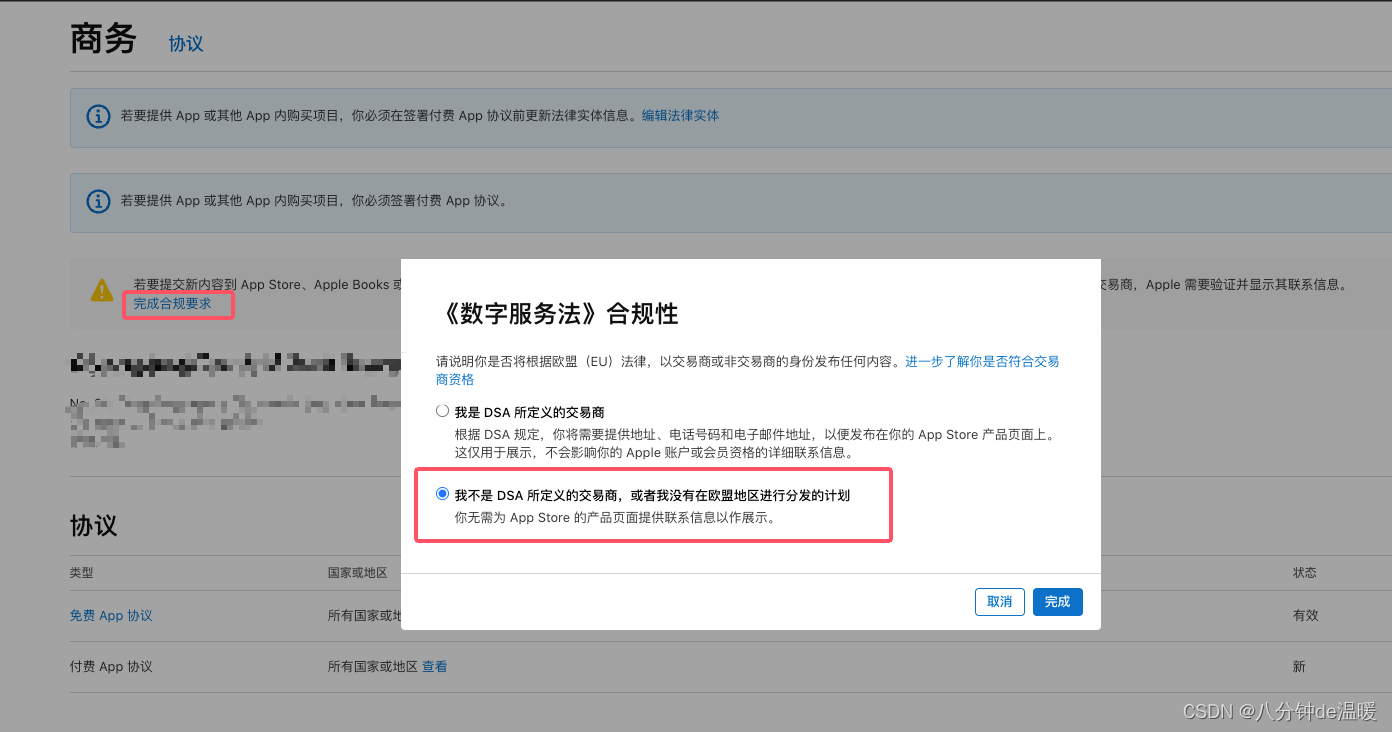The width and height of the screenshot is (1392, 732).
Task: Click the 类型 column header
Action: point(81,573)
